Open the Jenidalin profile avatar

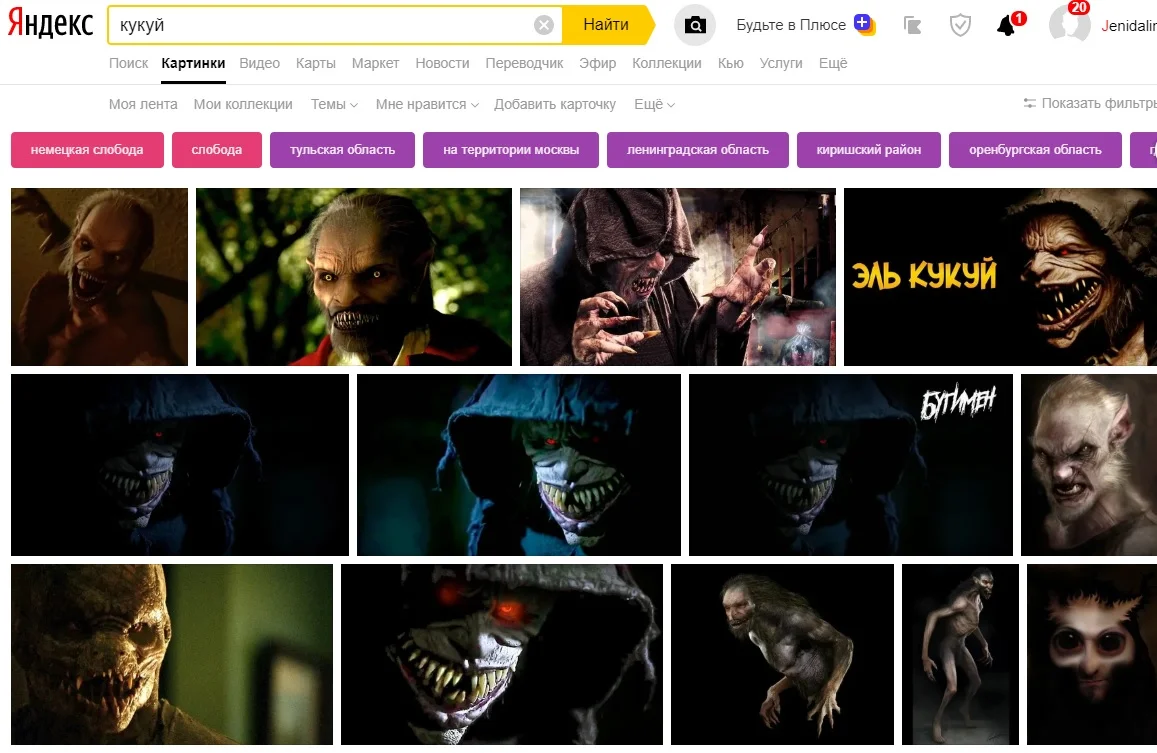pos(1070,24)
